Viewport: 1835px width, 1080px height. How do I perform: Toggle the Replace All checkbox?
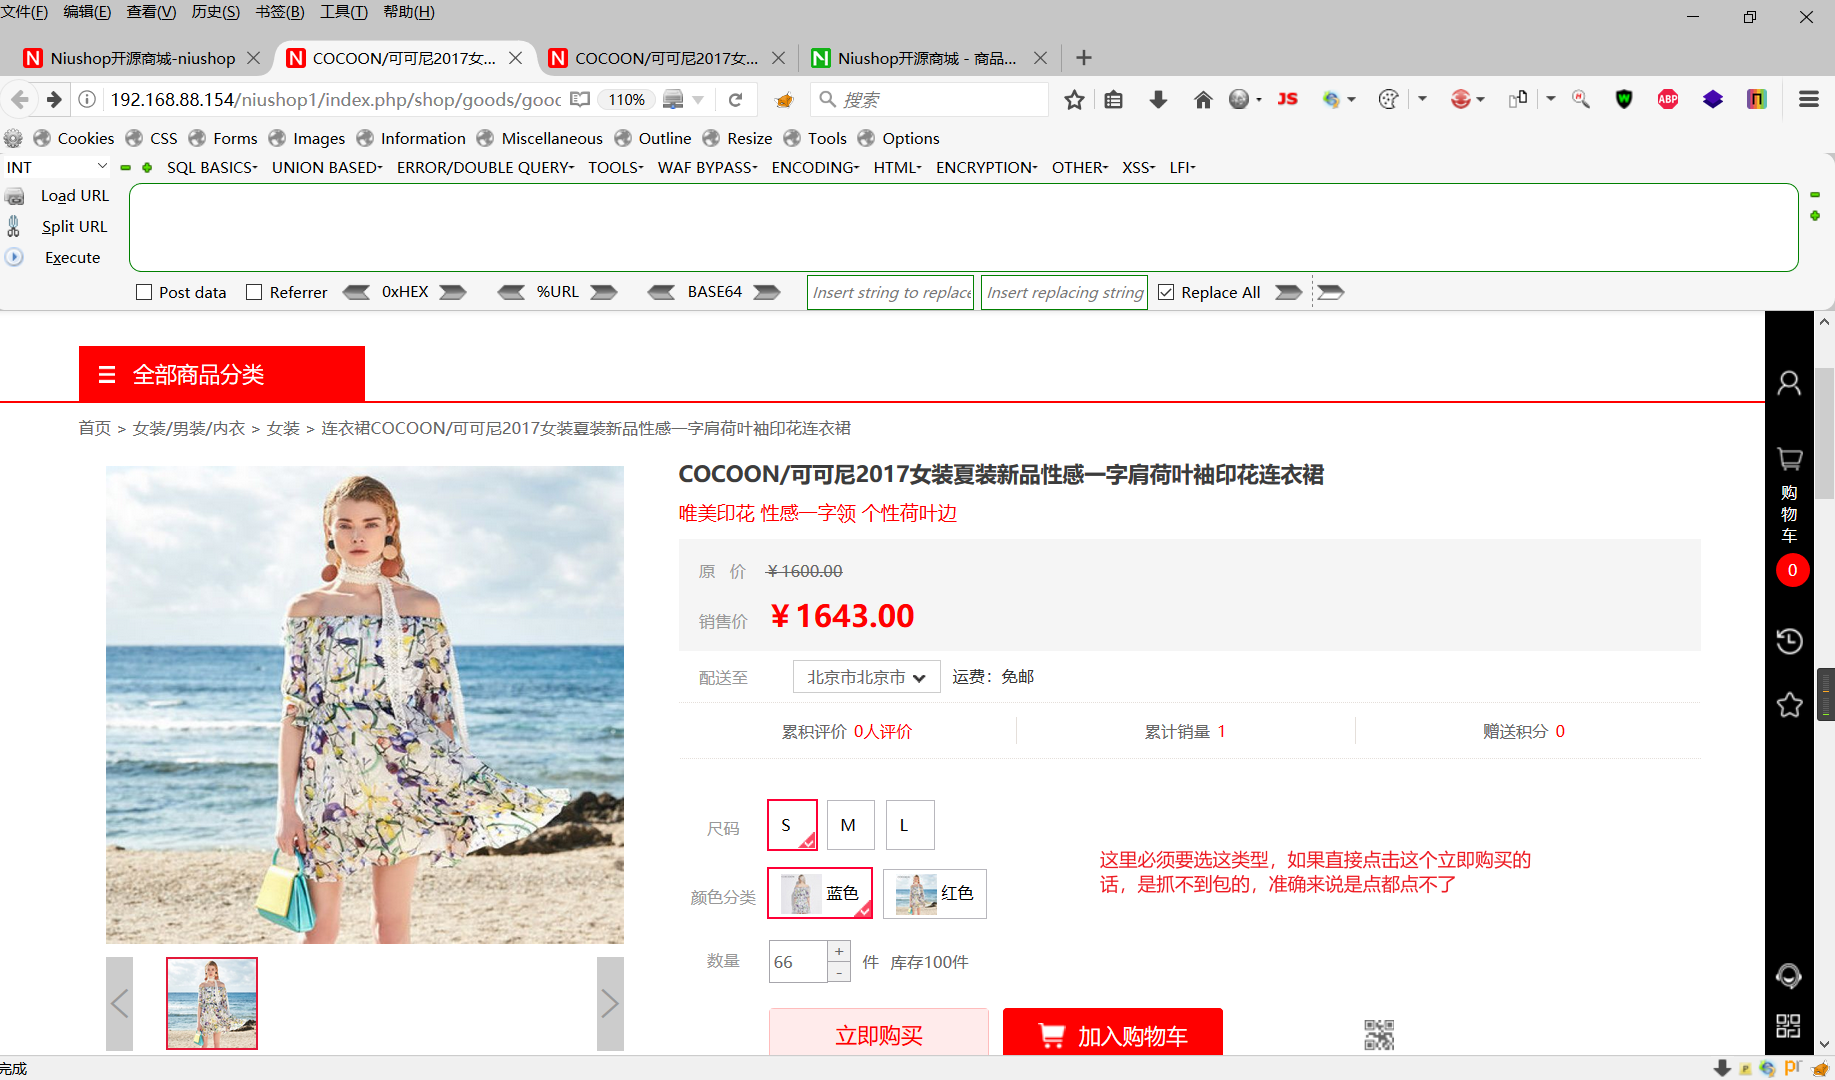pos(1166,292)
